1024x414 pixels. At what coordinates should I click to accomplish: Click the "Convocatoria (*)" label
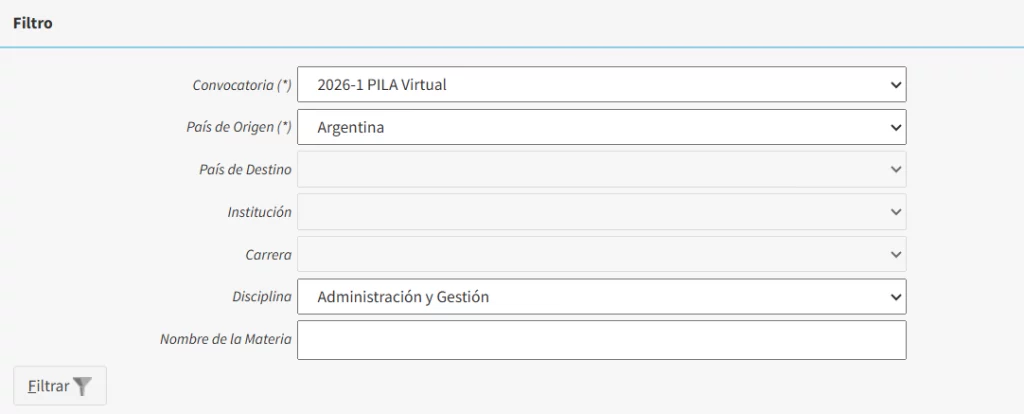[242, 85]
